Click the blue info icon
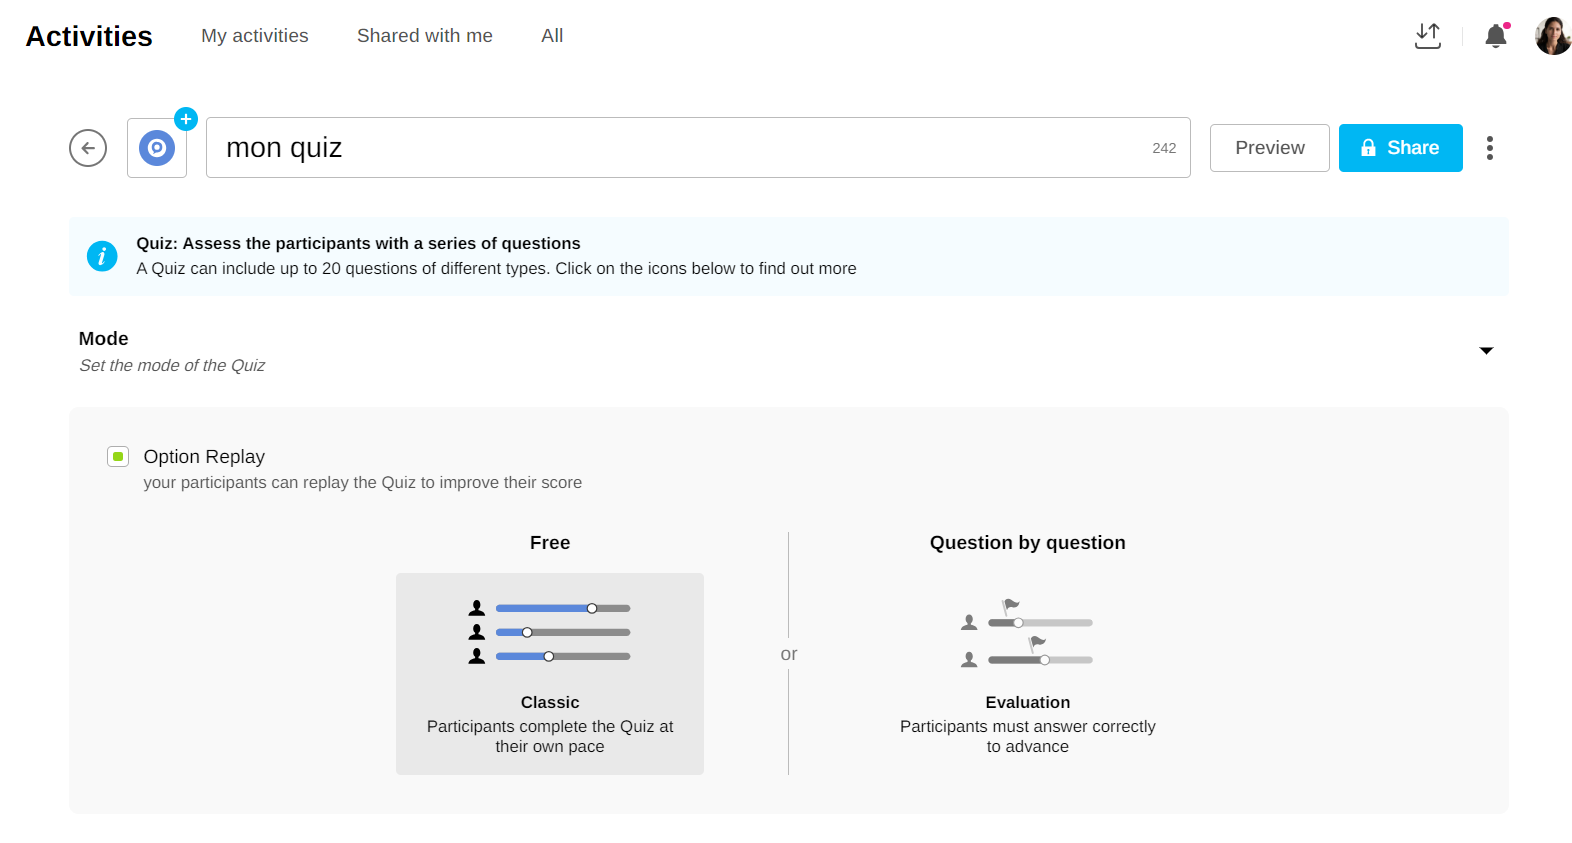Viewport: 1572px width, 843px height. tap(102, 256)
